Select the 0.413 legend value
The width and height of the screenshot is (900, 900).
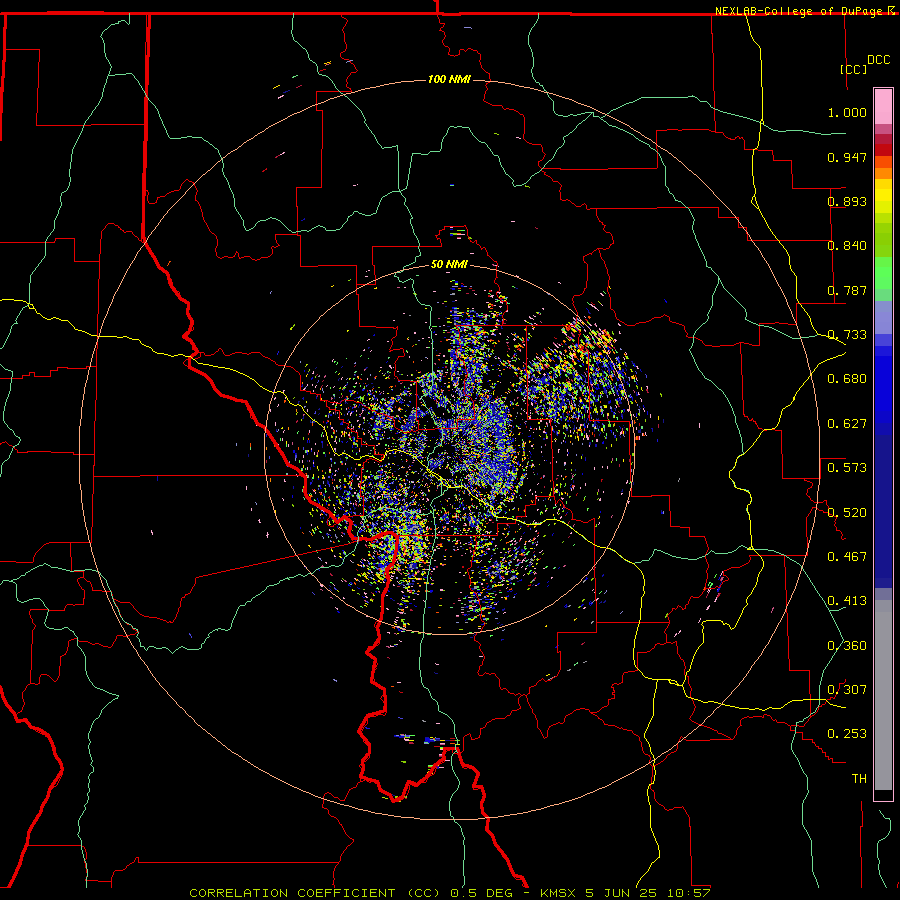pyautogui.click(x=847, y=601)
